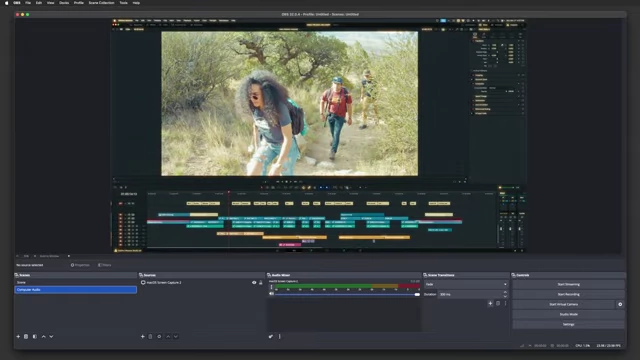Click the CPU usage status text
Image resolution: width=640 pixels, height=360 pixels.
click(x=582, y=346)
